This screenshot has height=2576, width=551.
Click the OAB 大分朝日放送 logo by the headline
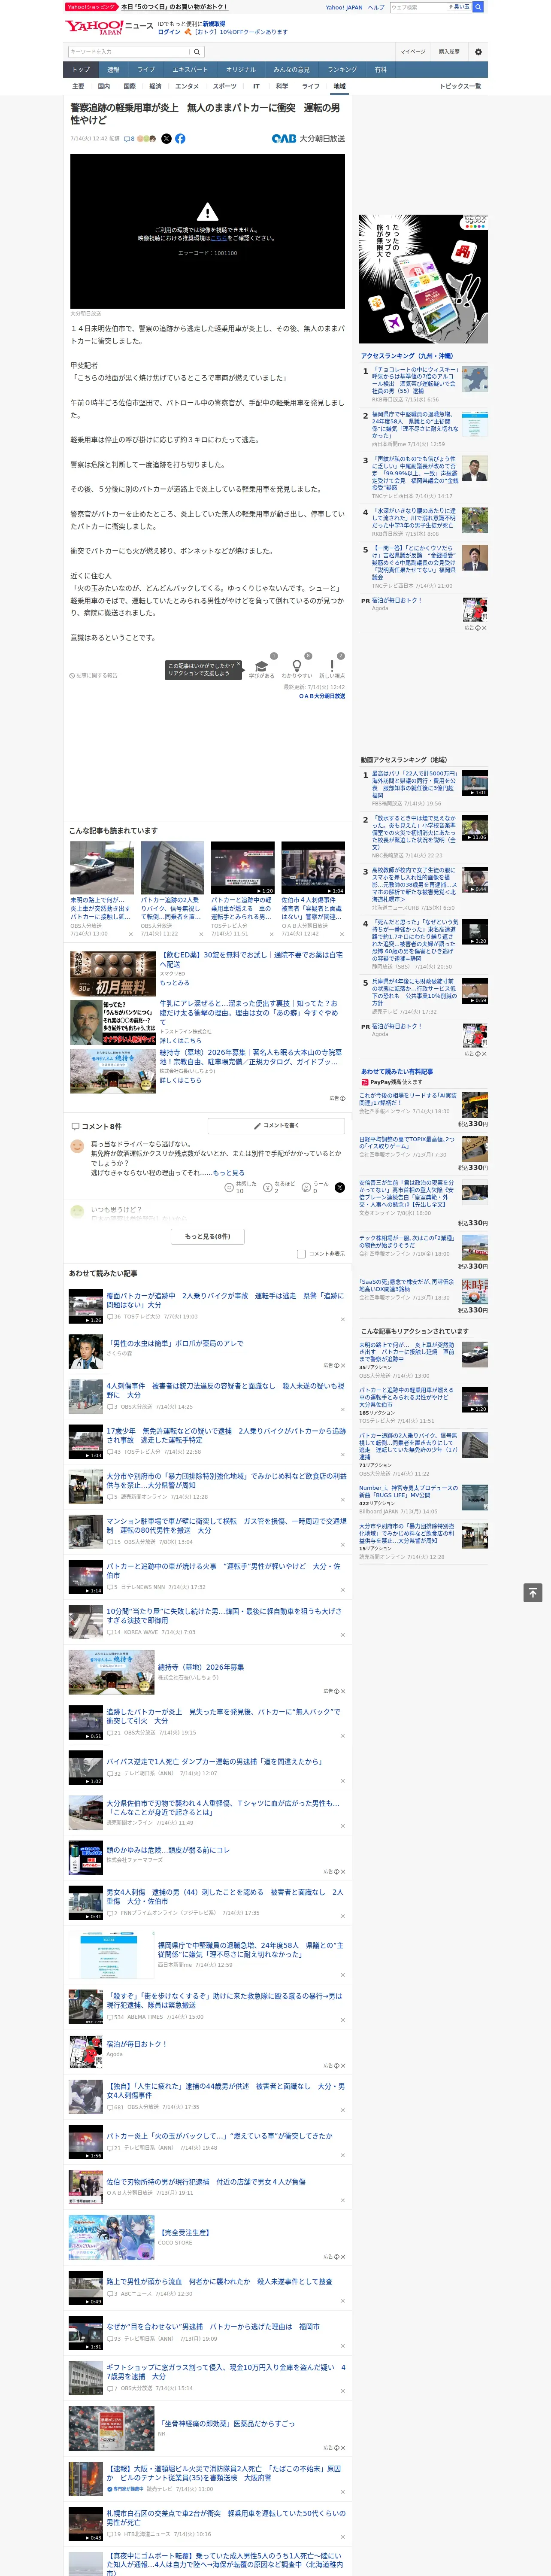(308, 139)
